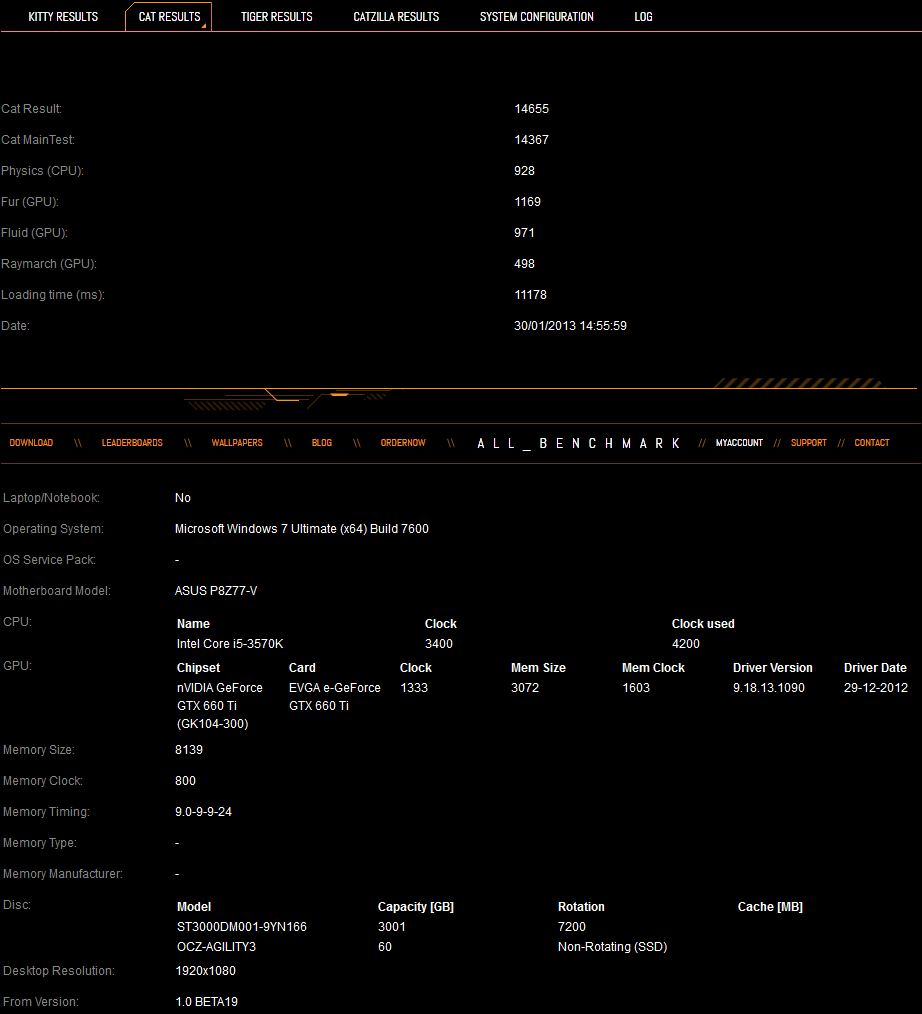Viewport: 922px width, 1014px height.
Task: Click the driver date 29-12-2012
Action: coord(875,688)
